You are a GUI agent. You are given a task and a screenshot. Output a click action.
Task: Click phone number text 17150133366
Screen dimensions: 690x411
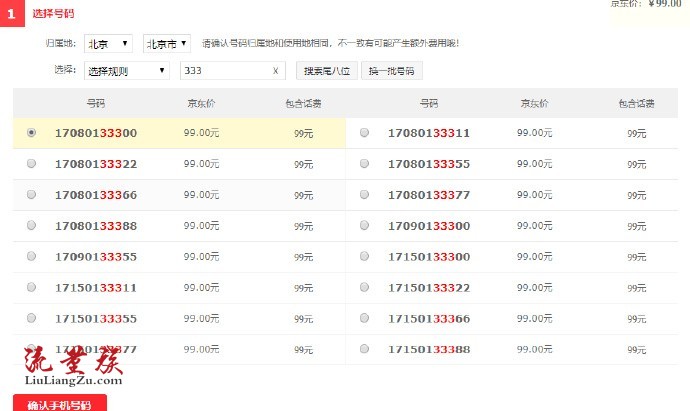429,319
